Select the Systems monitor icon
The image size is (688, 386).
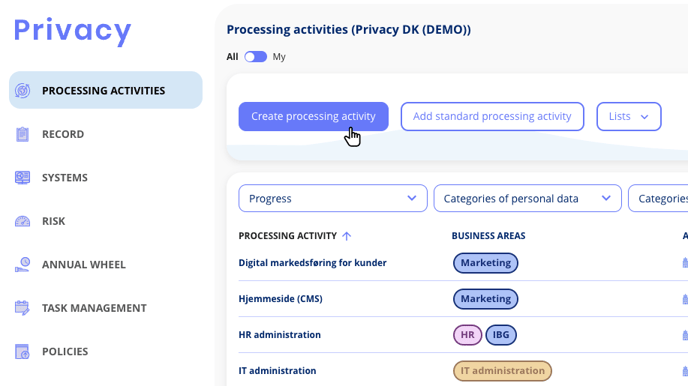point(22,177)
